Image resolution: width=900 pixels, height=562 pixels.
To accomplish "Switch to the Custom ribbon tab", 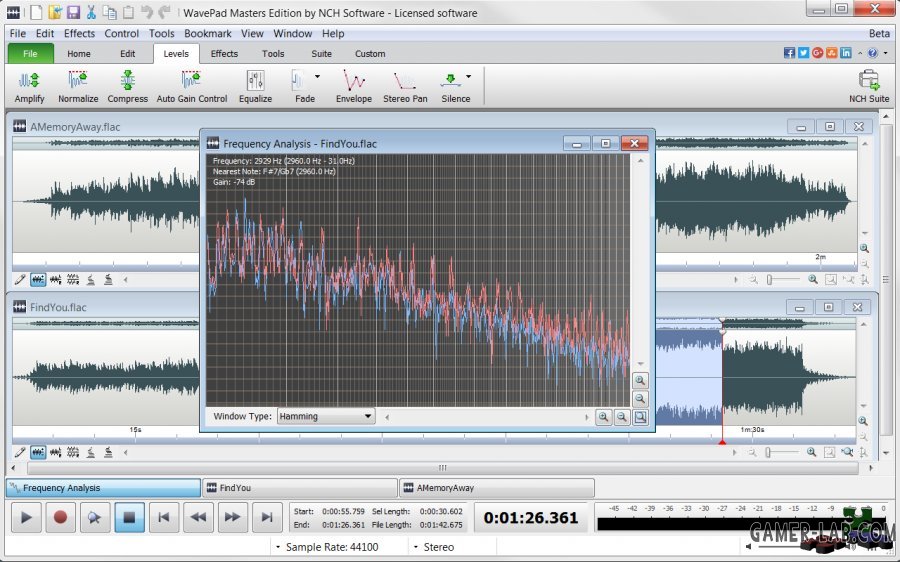I will [x=370, y=53].
